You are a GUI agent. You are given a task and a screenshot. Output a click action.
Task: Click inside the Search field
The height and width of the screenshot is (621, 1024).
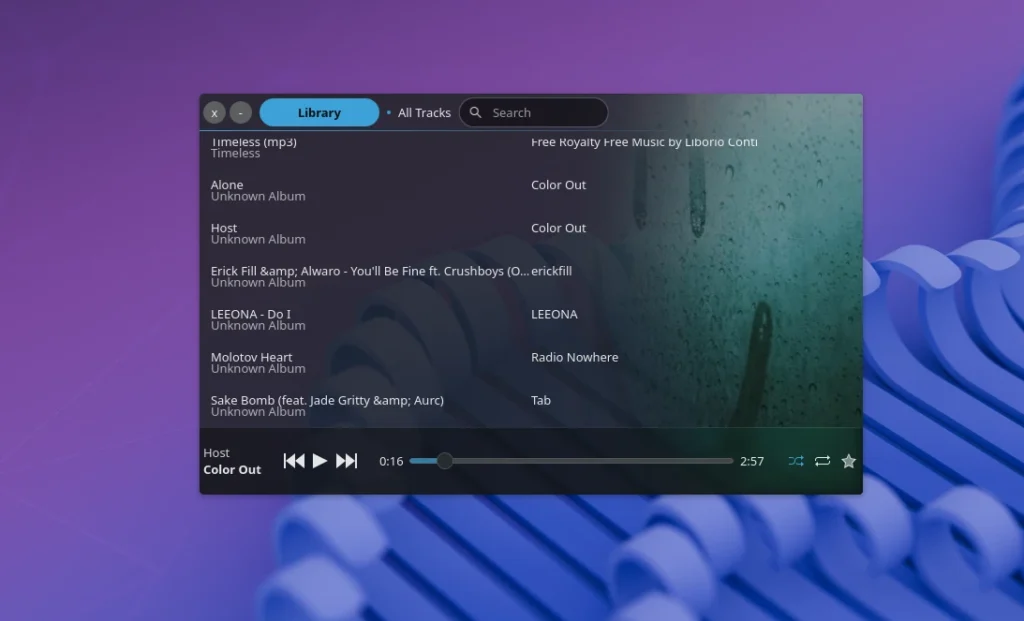click(x=540, y=112)
